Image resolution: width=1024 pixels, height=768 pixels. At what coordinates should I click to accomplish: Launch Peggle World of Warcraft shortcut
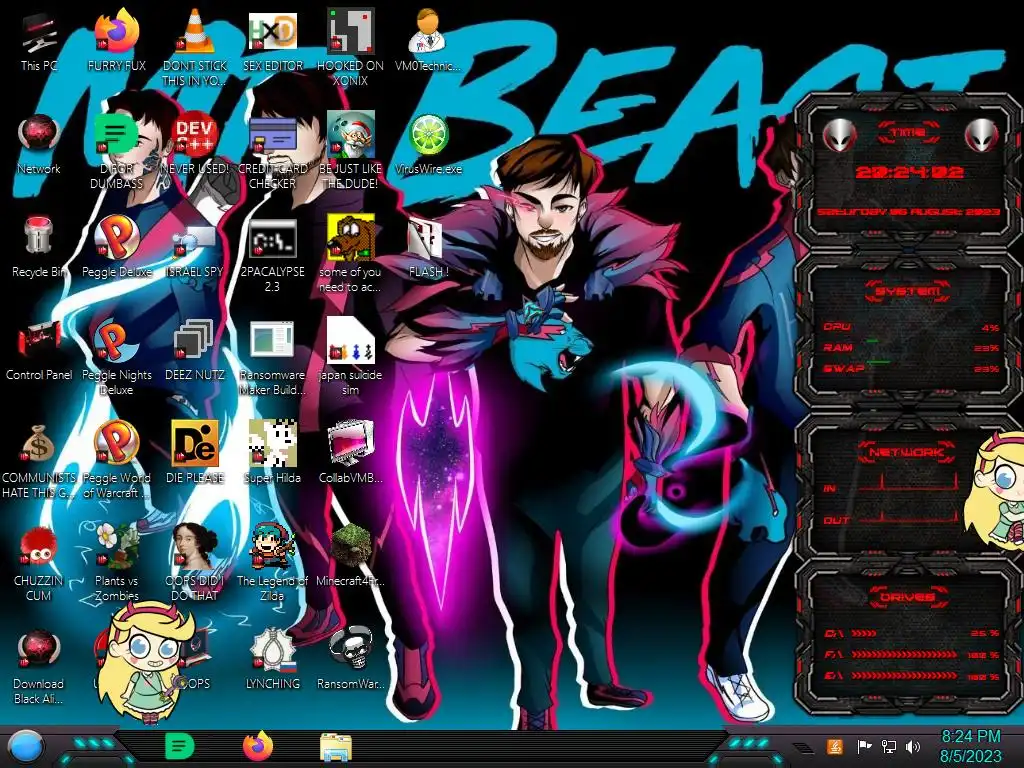[117, 460]
